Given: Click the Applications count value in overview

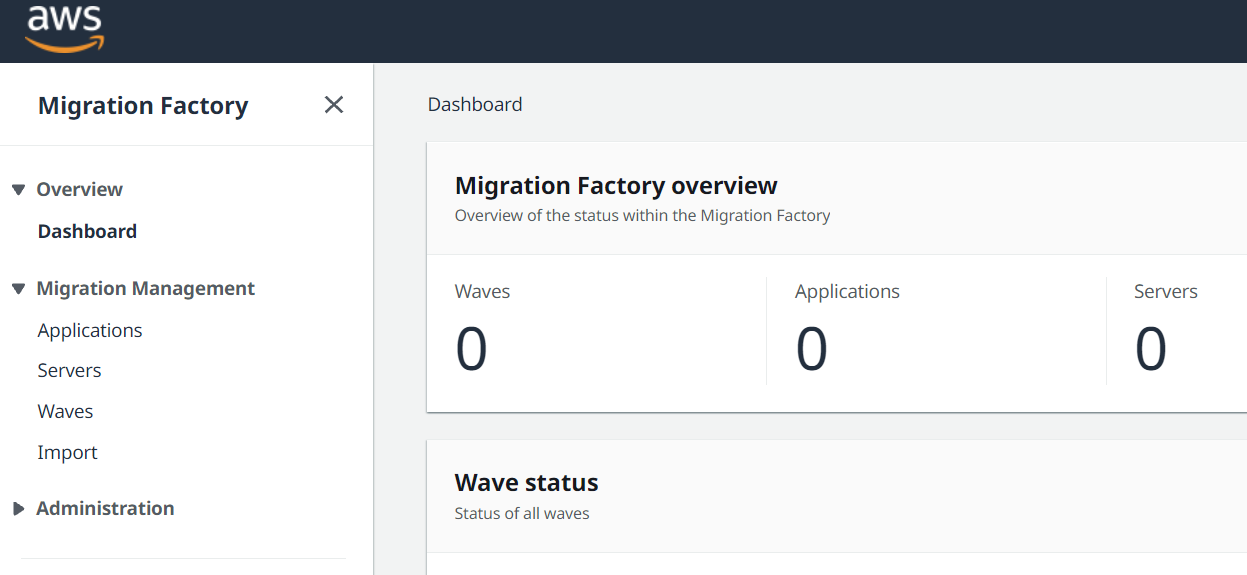Looking at the screenshot, I should click(811, 349).
